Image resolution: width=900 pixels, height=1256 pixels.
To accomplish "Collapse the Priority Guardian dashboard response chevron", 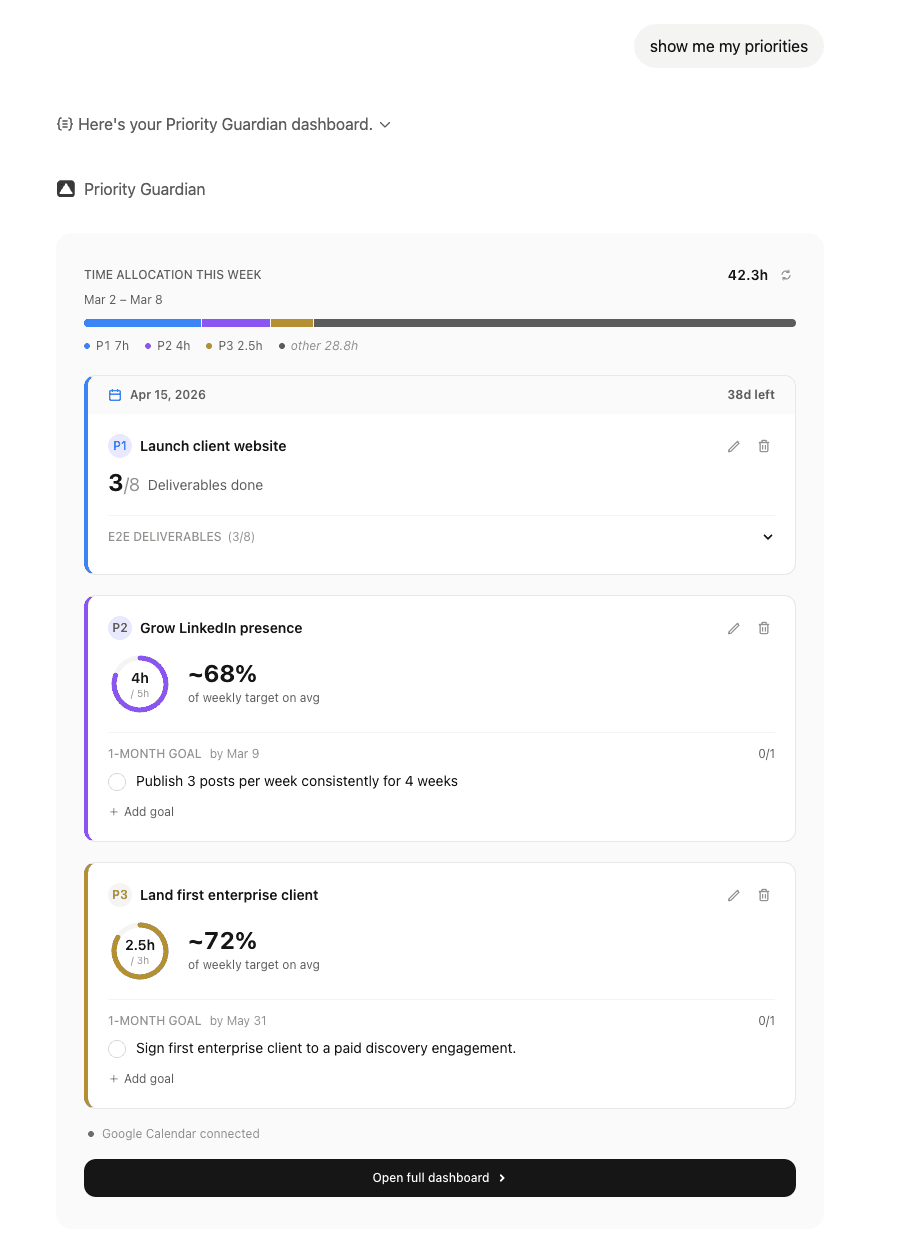I will (x=385, y=125).
